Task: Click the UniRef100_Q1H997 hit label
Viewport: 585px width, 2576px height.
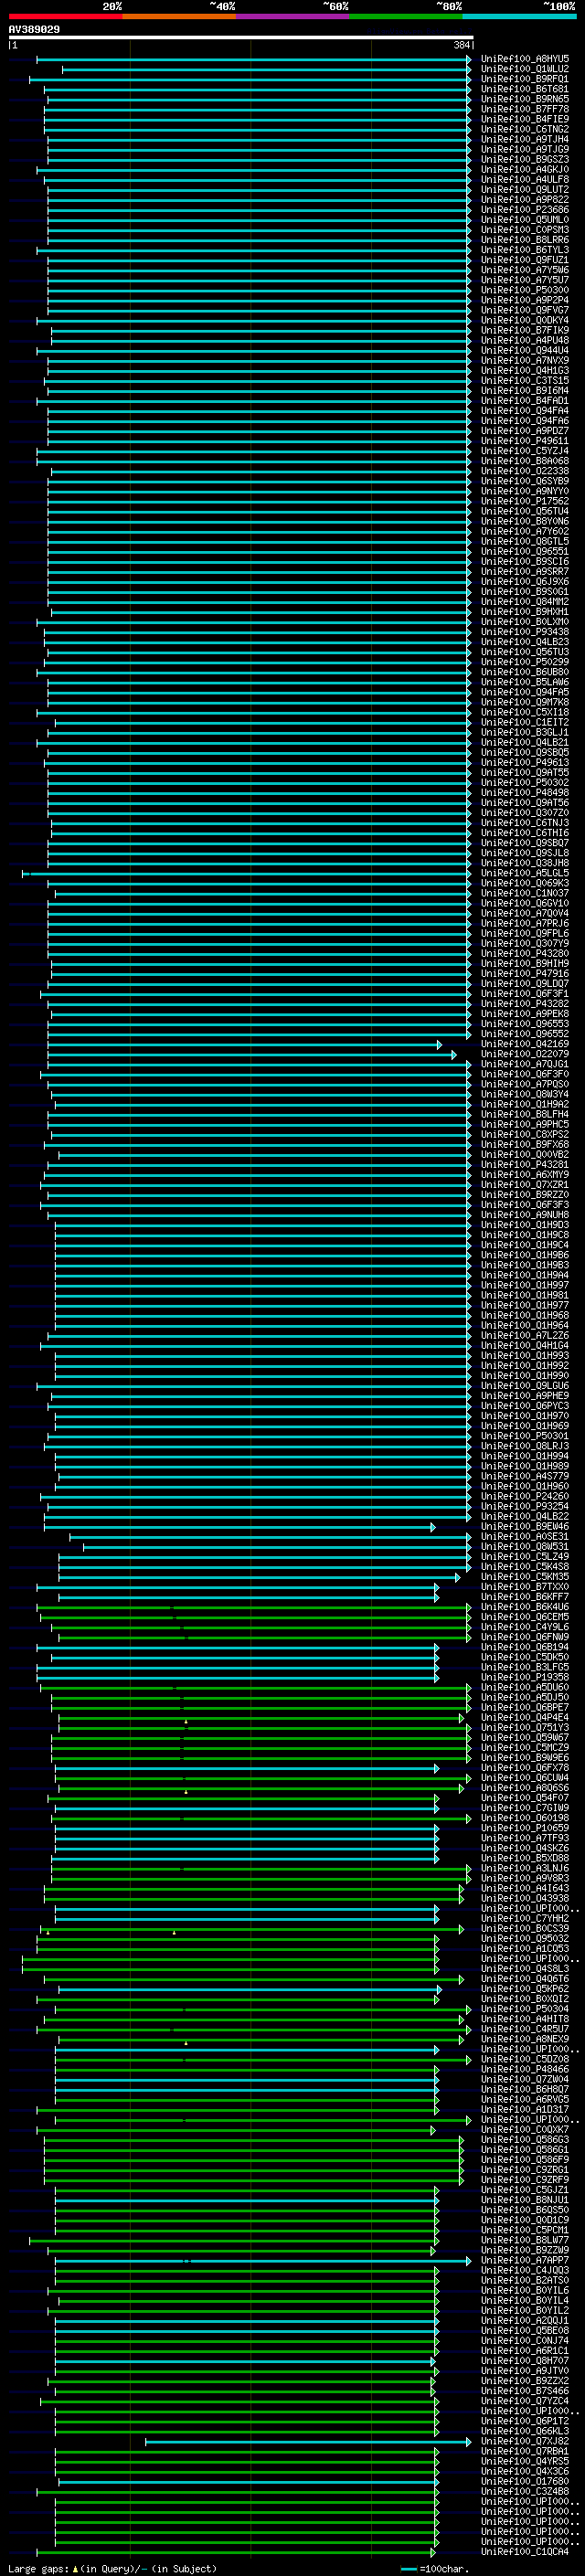Action: (x=525, y=1285)
